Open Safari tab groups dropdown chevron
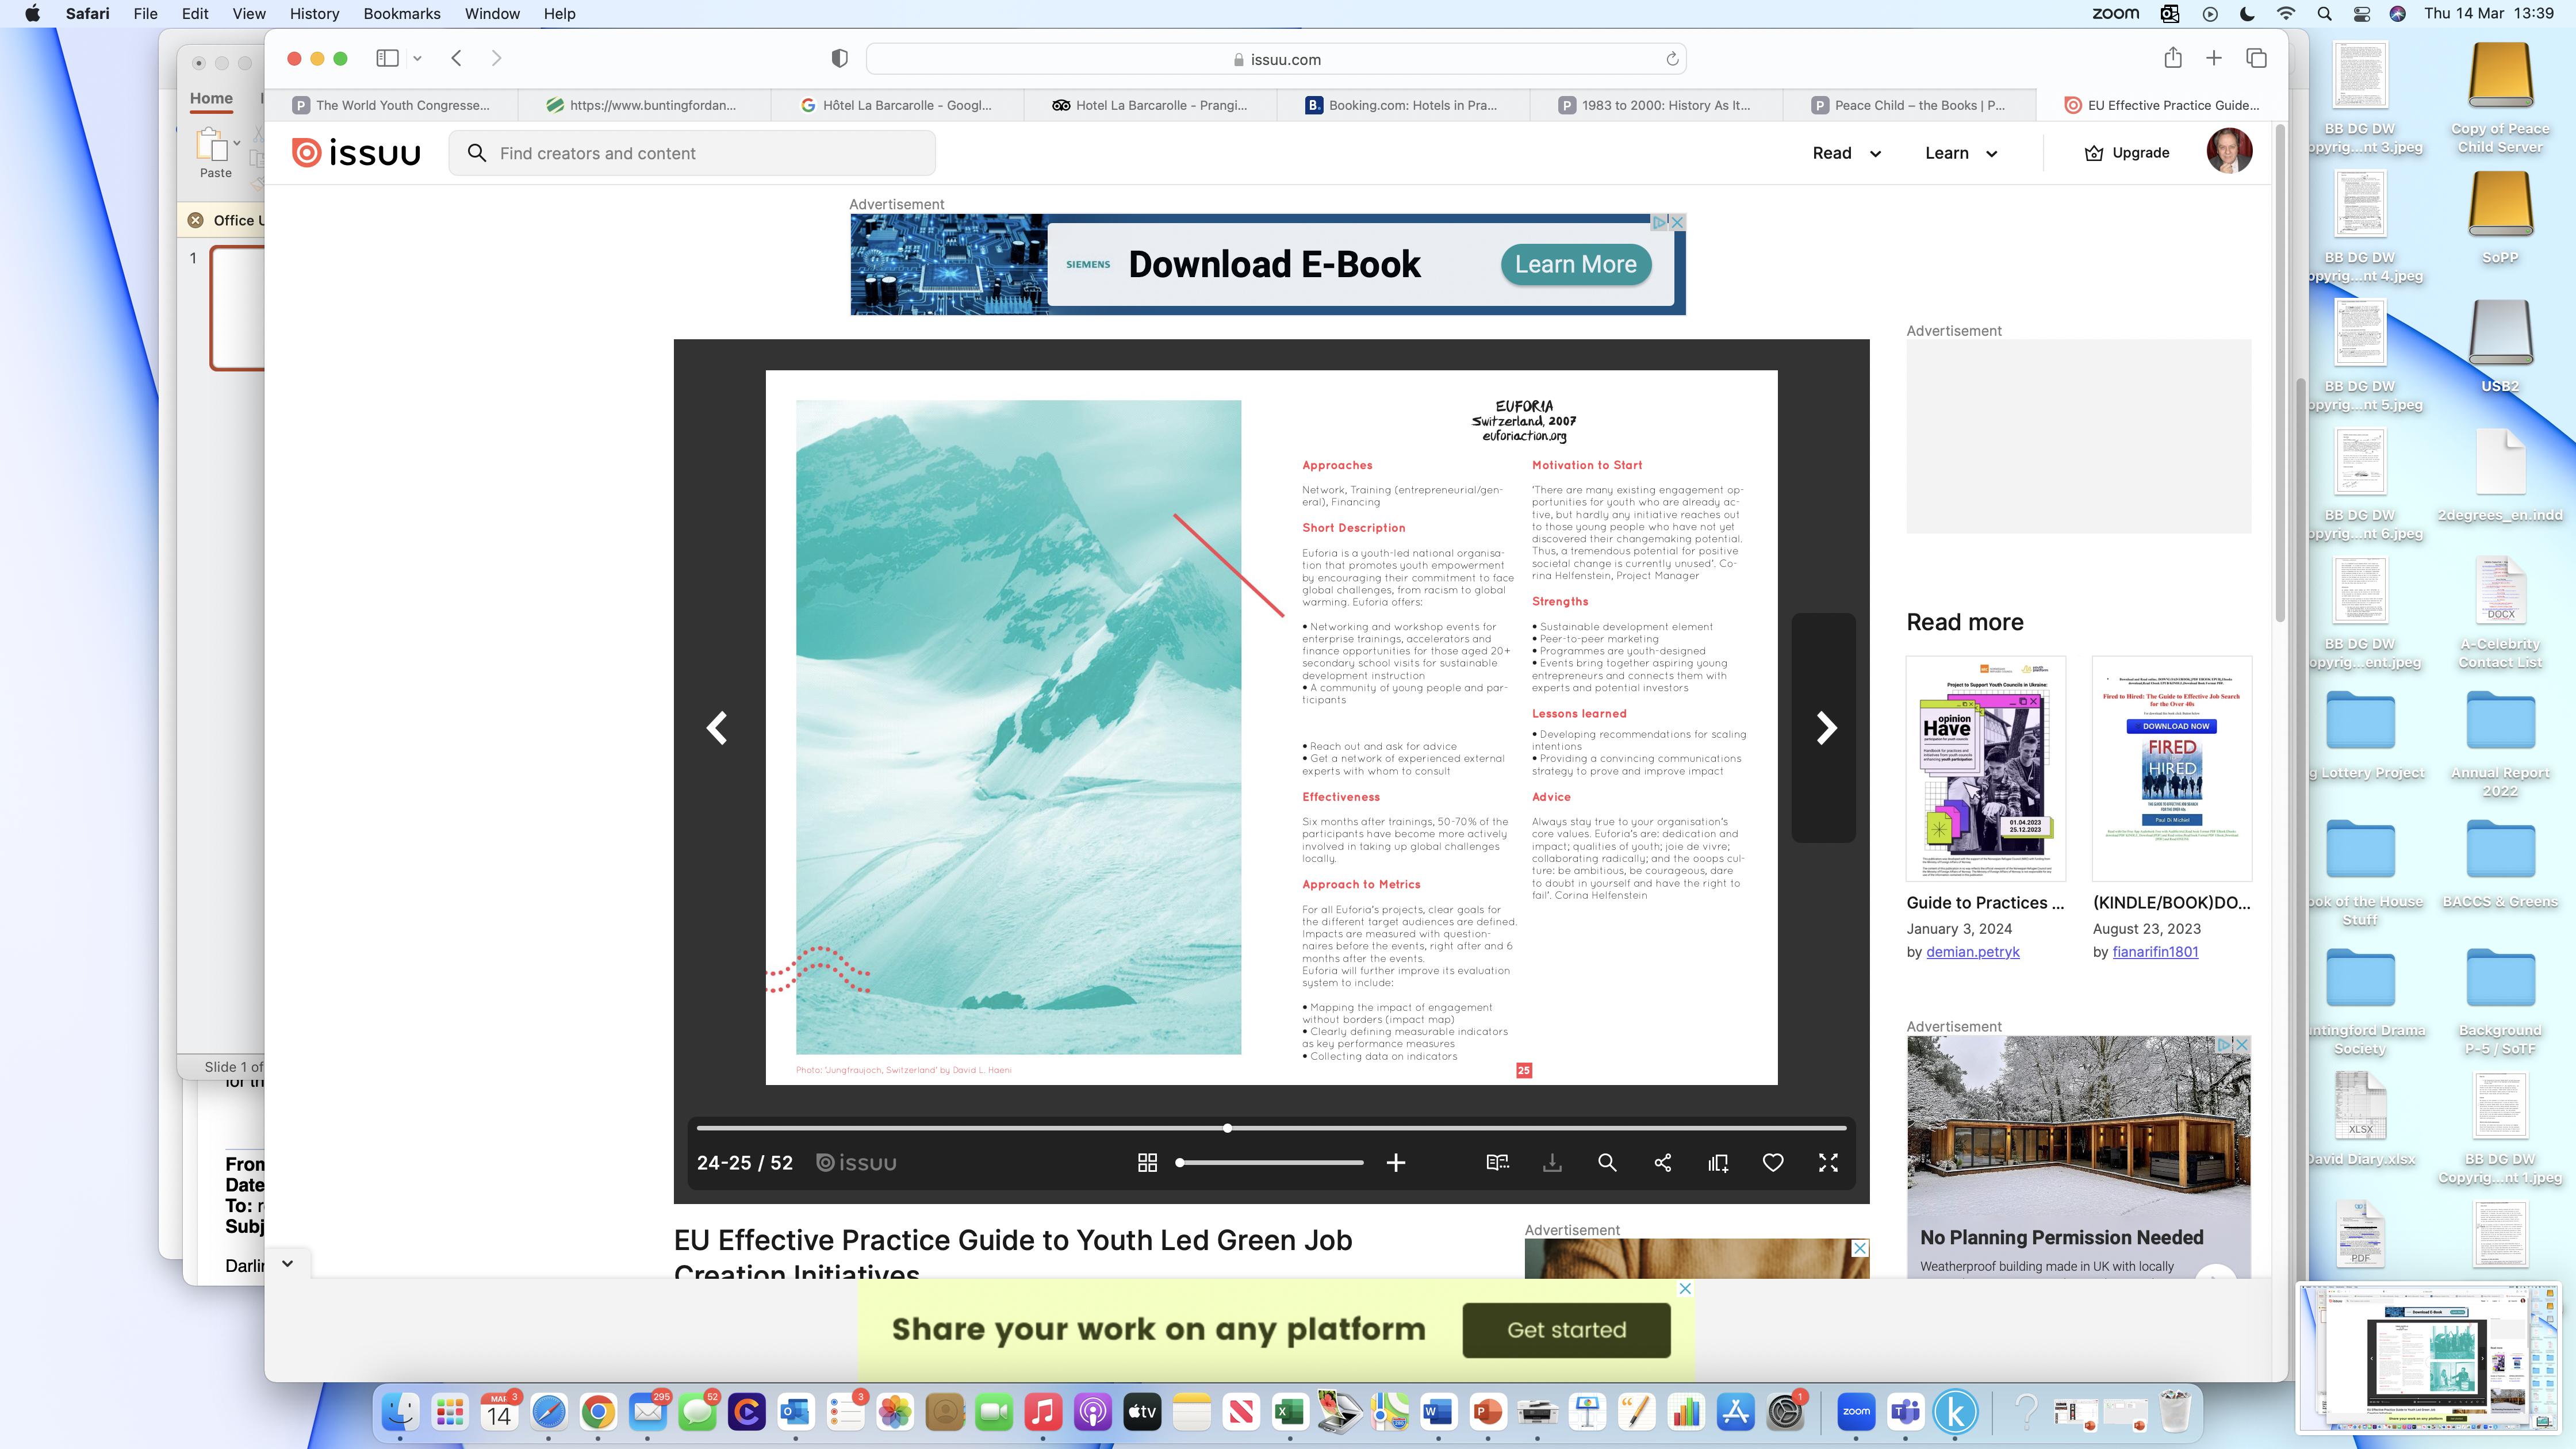This screenshot has width=2576, height=1449. click(x=417, y=58)
